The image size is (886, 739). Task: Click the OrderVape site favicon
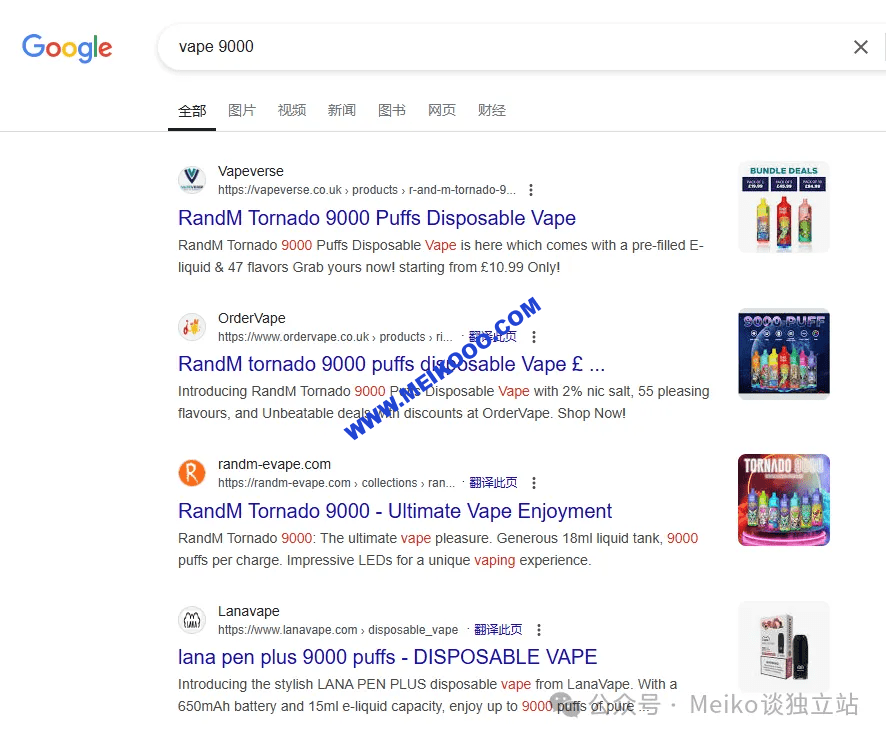click(192, 327)
